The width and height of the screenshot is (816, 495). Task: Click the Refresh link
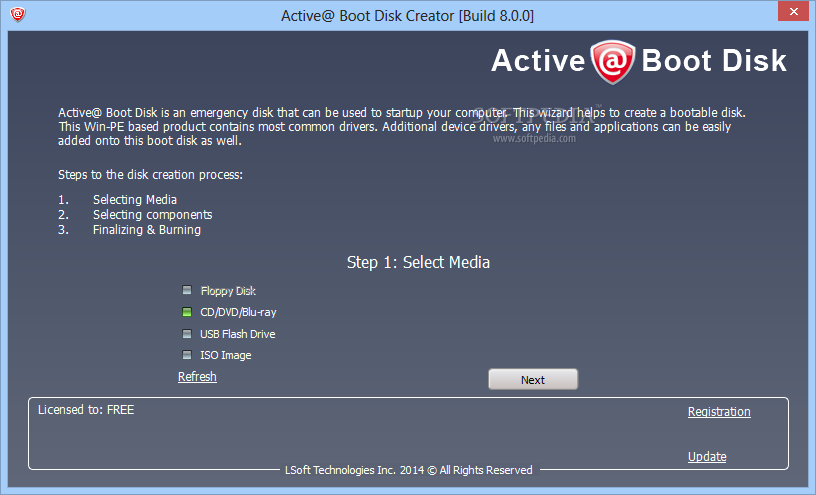pos(197,376)
